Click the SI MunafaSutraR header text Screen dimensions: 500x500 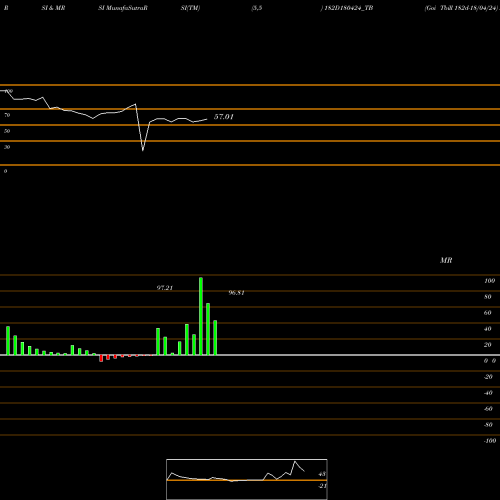pos(123,8)
